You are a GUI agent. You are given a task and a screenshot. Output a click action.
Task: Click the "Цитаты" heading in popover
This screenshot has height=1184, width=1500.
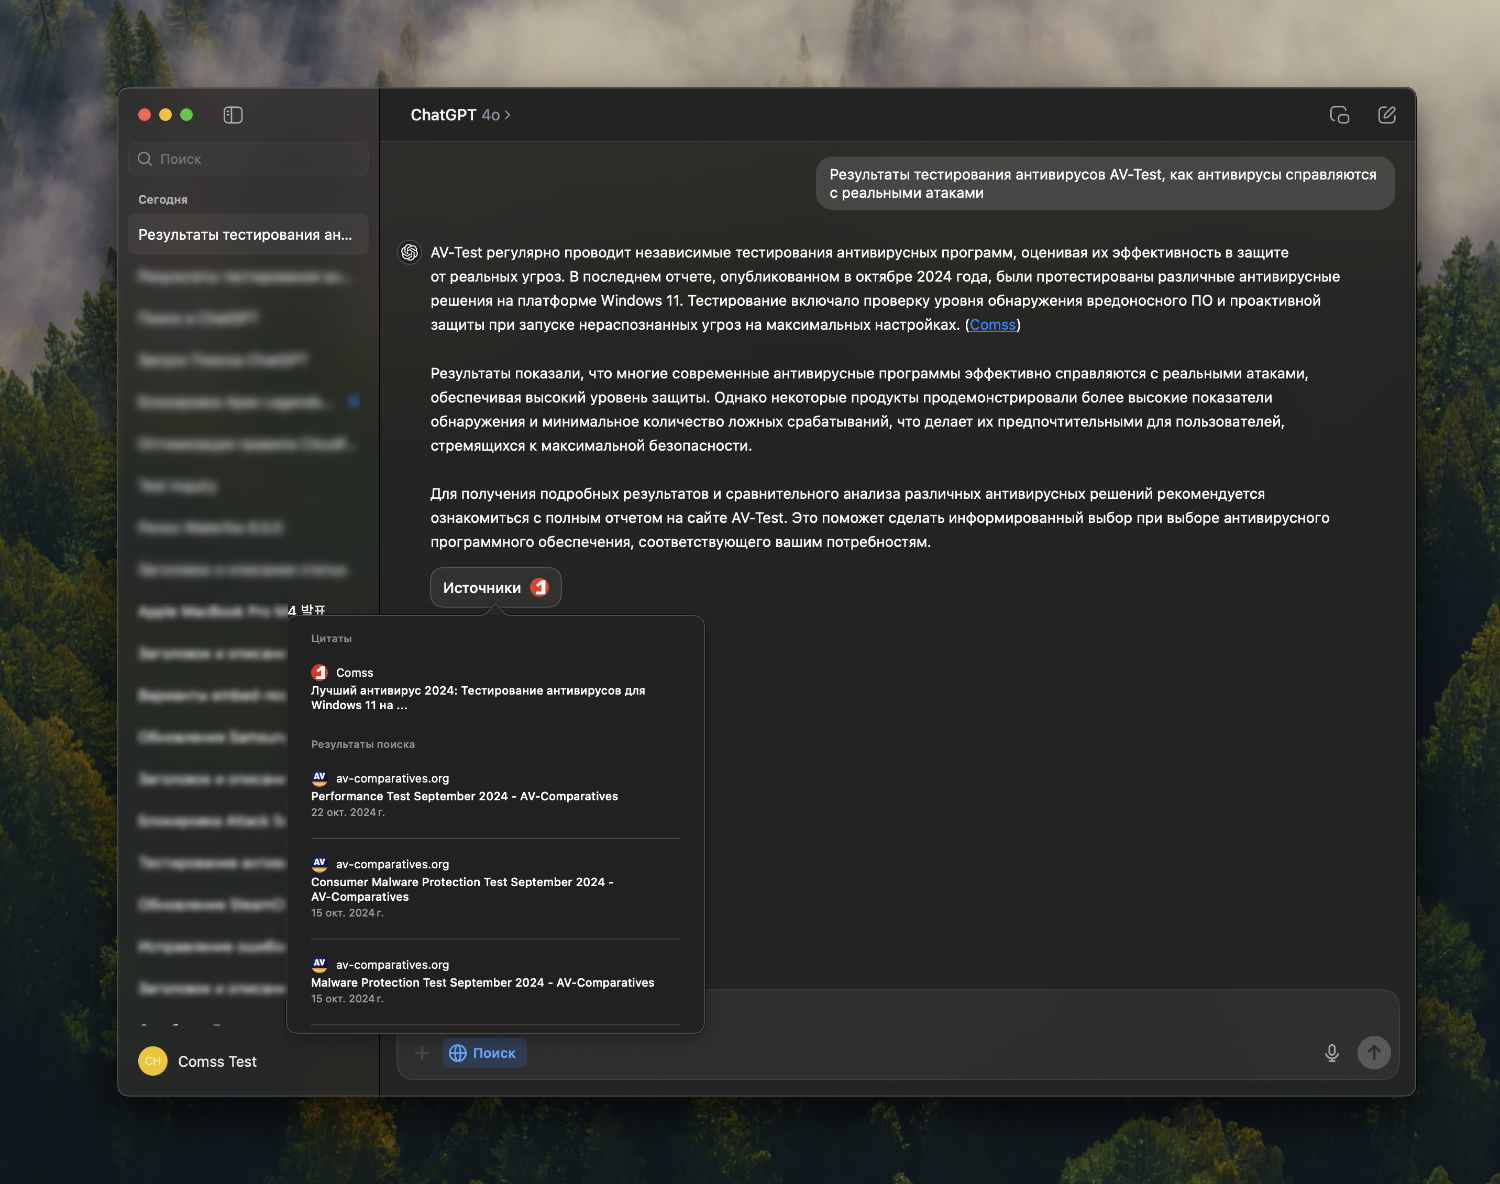click(x=331, y=638)
